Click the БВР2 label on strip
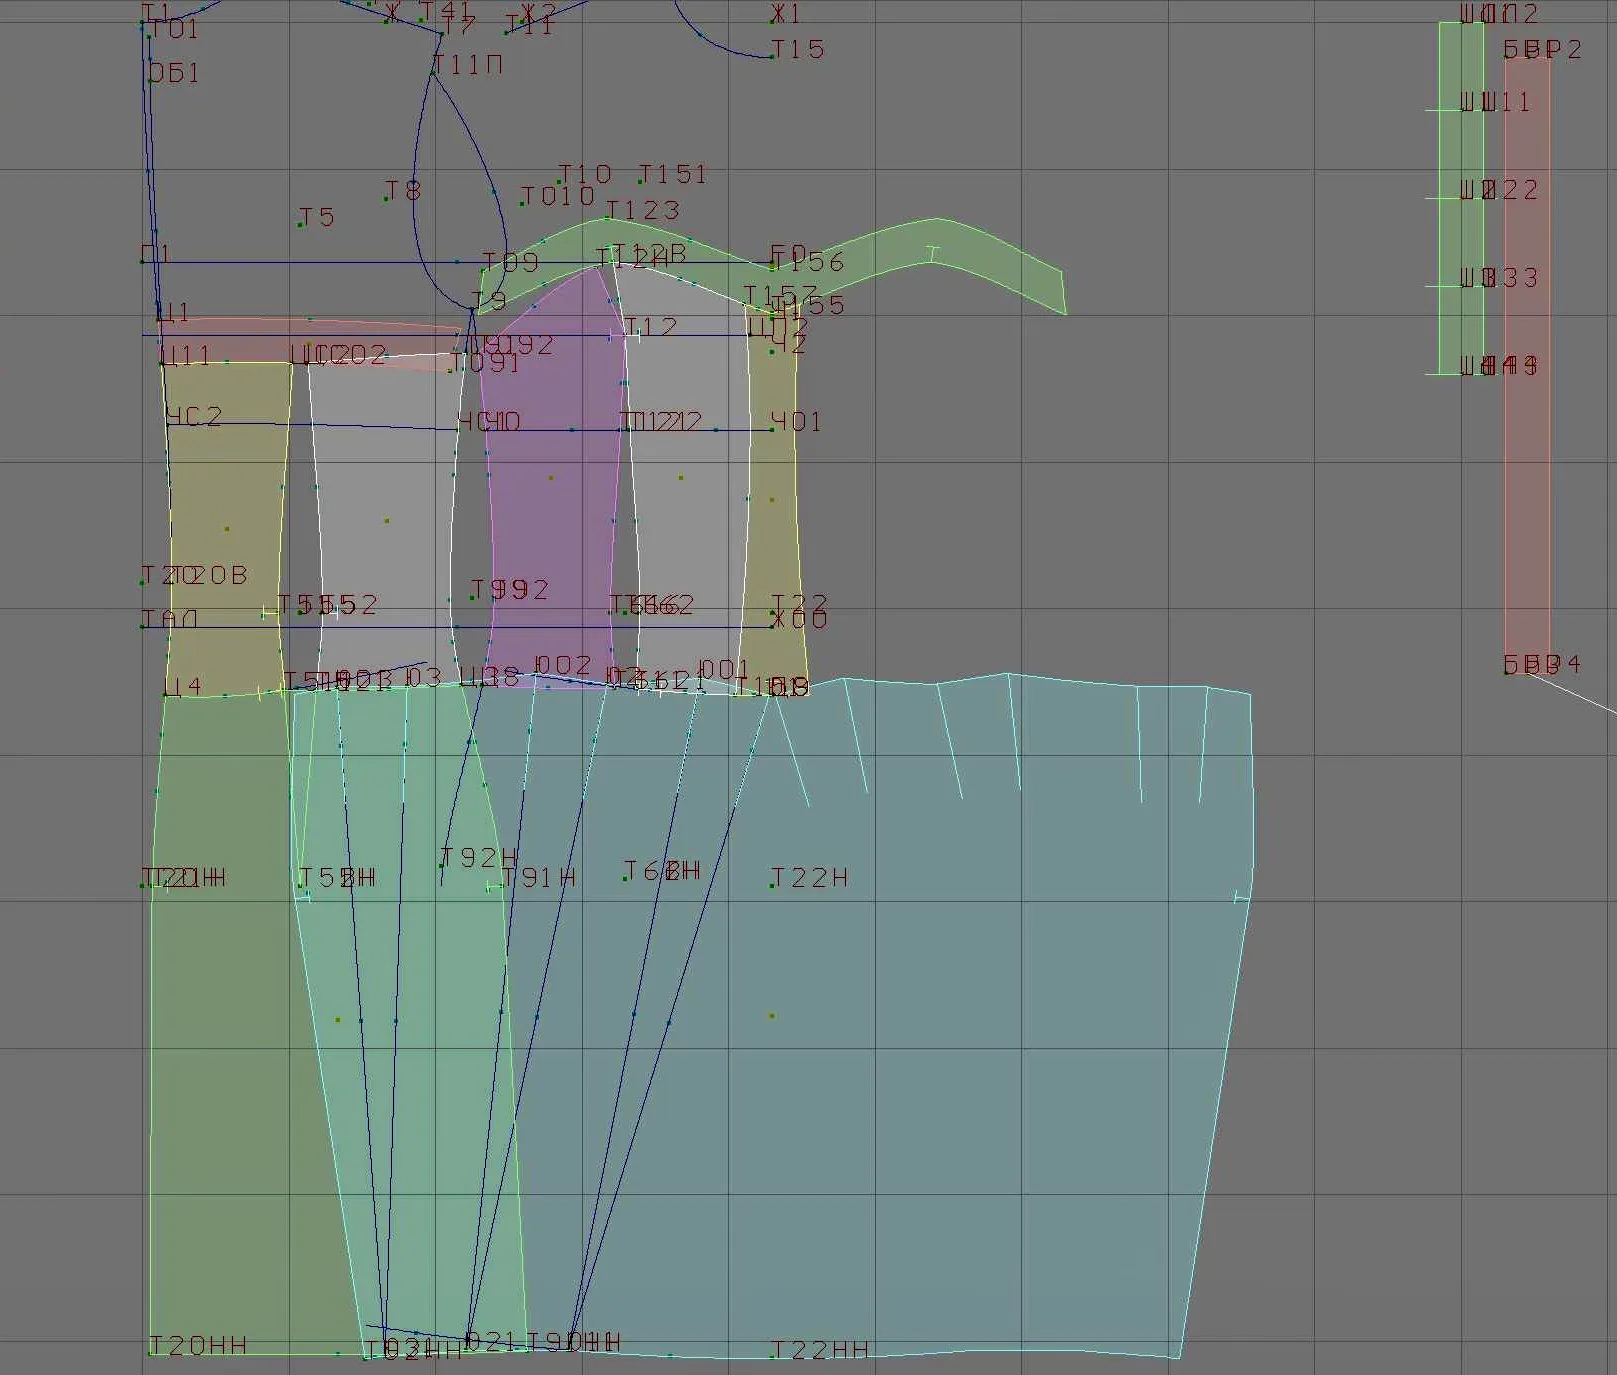 [x=1543, y=50]
